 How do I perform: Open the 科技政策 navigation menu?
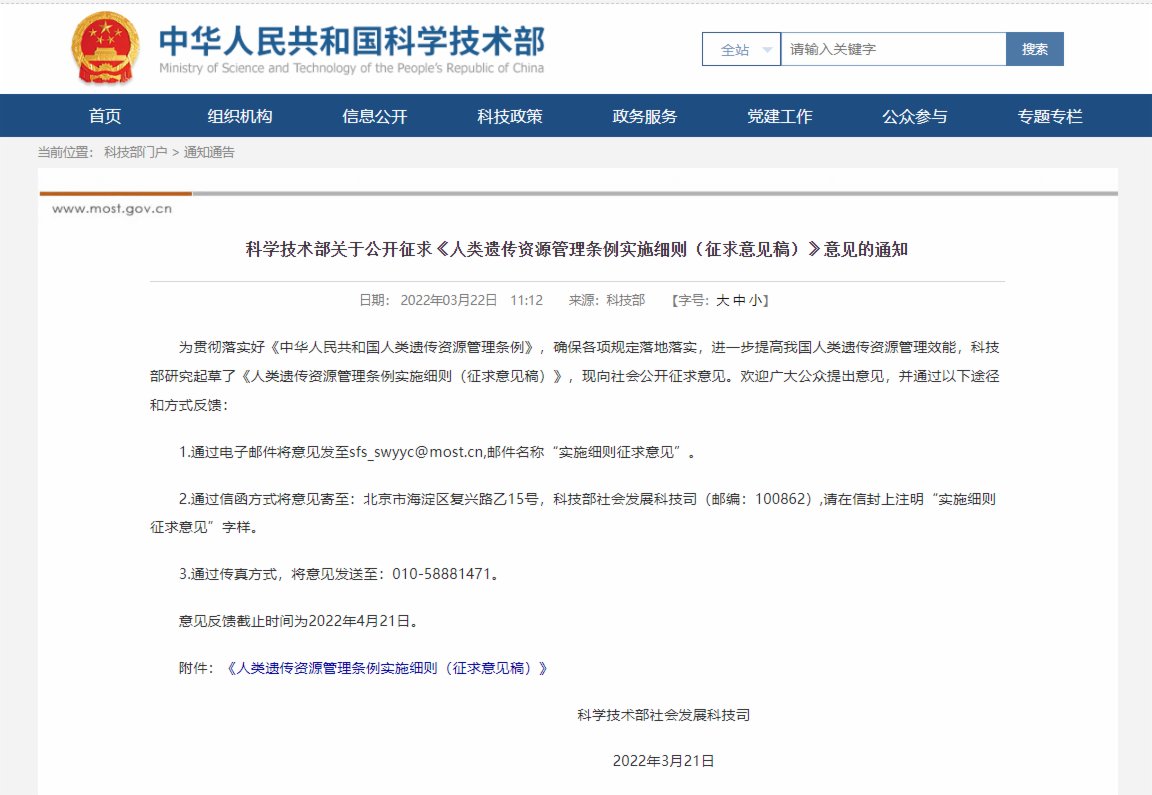tap(509, 116)
